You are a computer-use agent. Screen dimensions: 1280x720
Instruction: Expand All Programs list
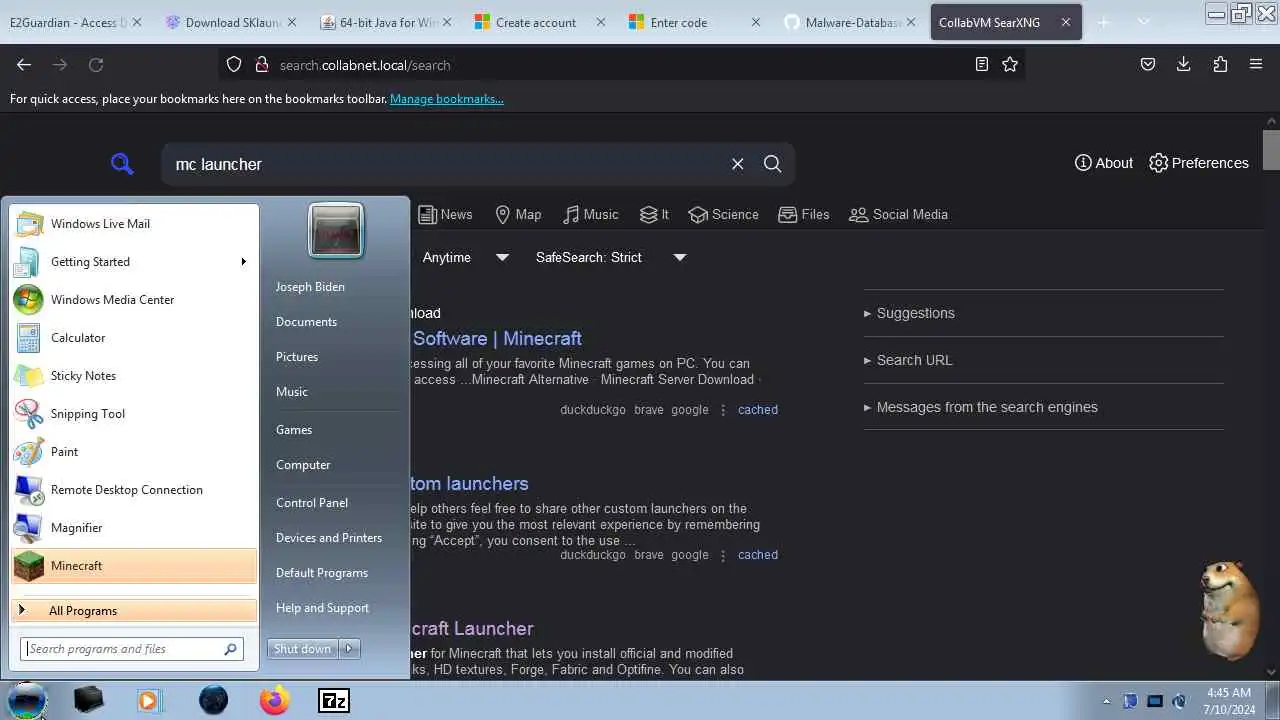click(134, 611)
